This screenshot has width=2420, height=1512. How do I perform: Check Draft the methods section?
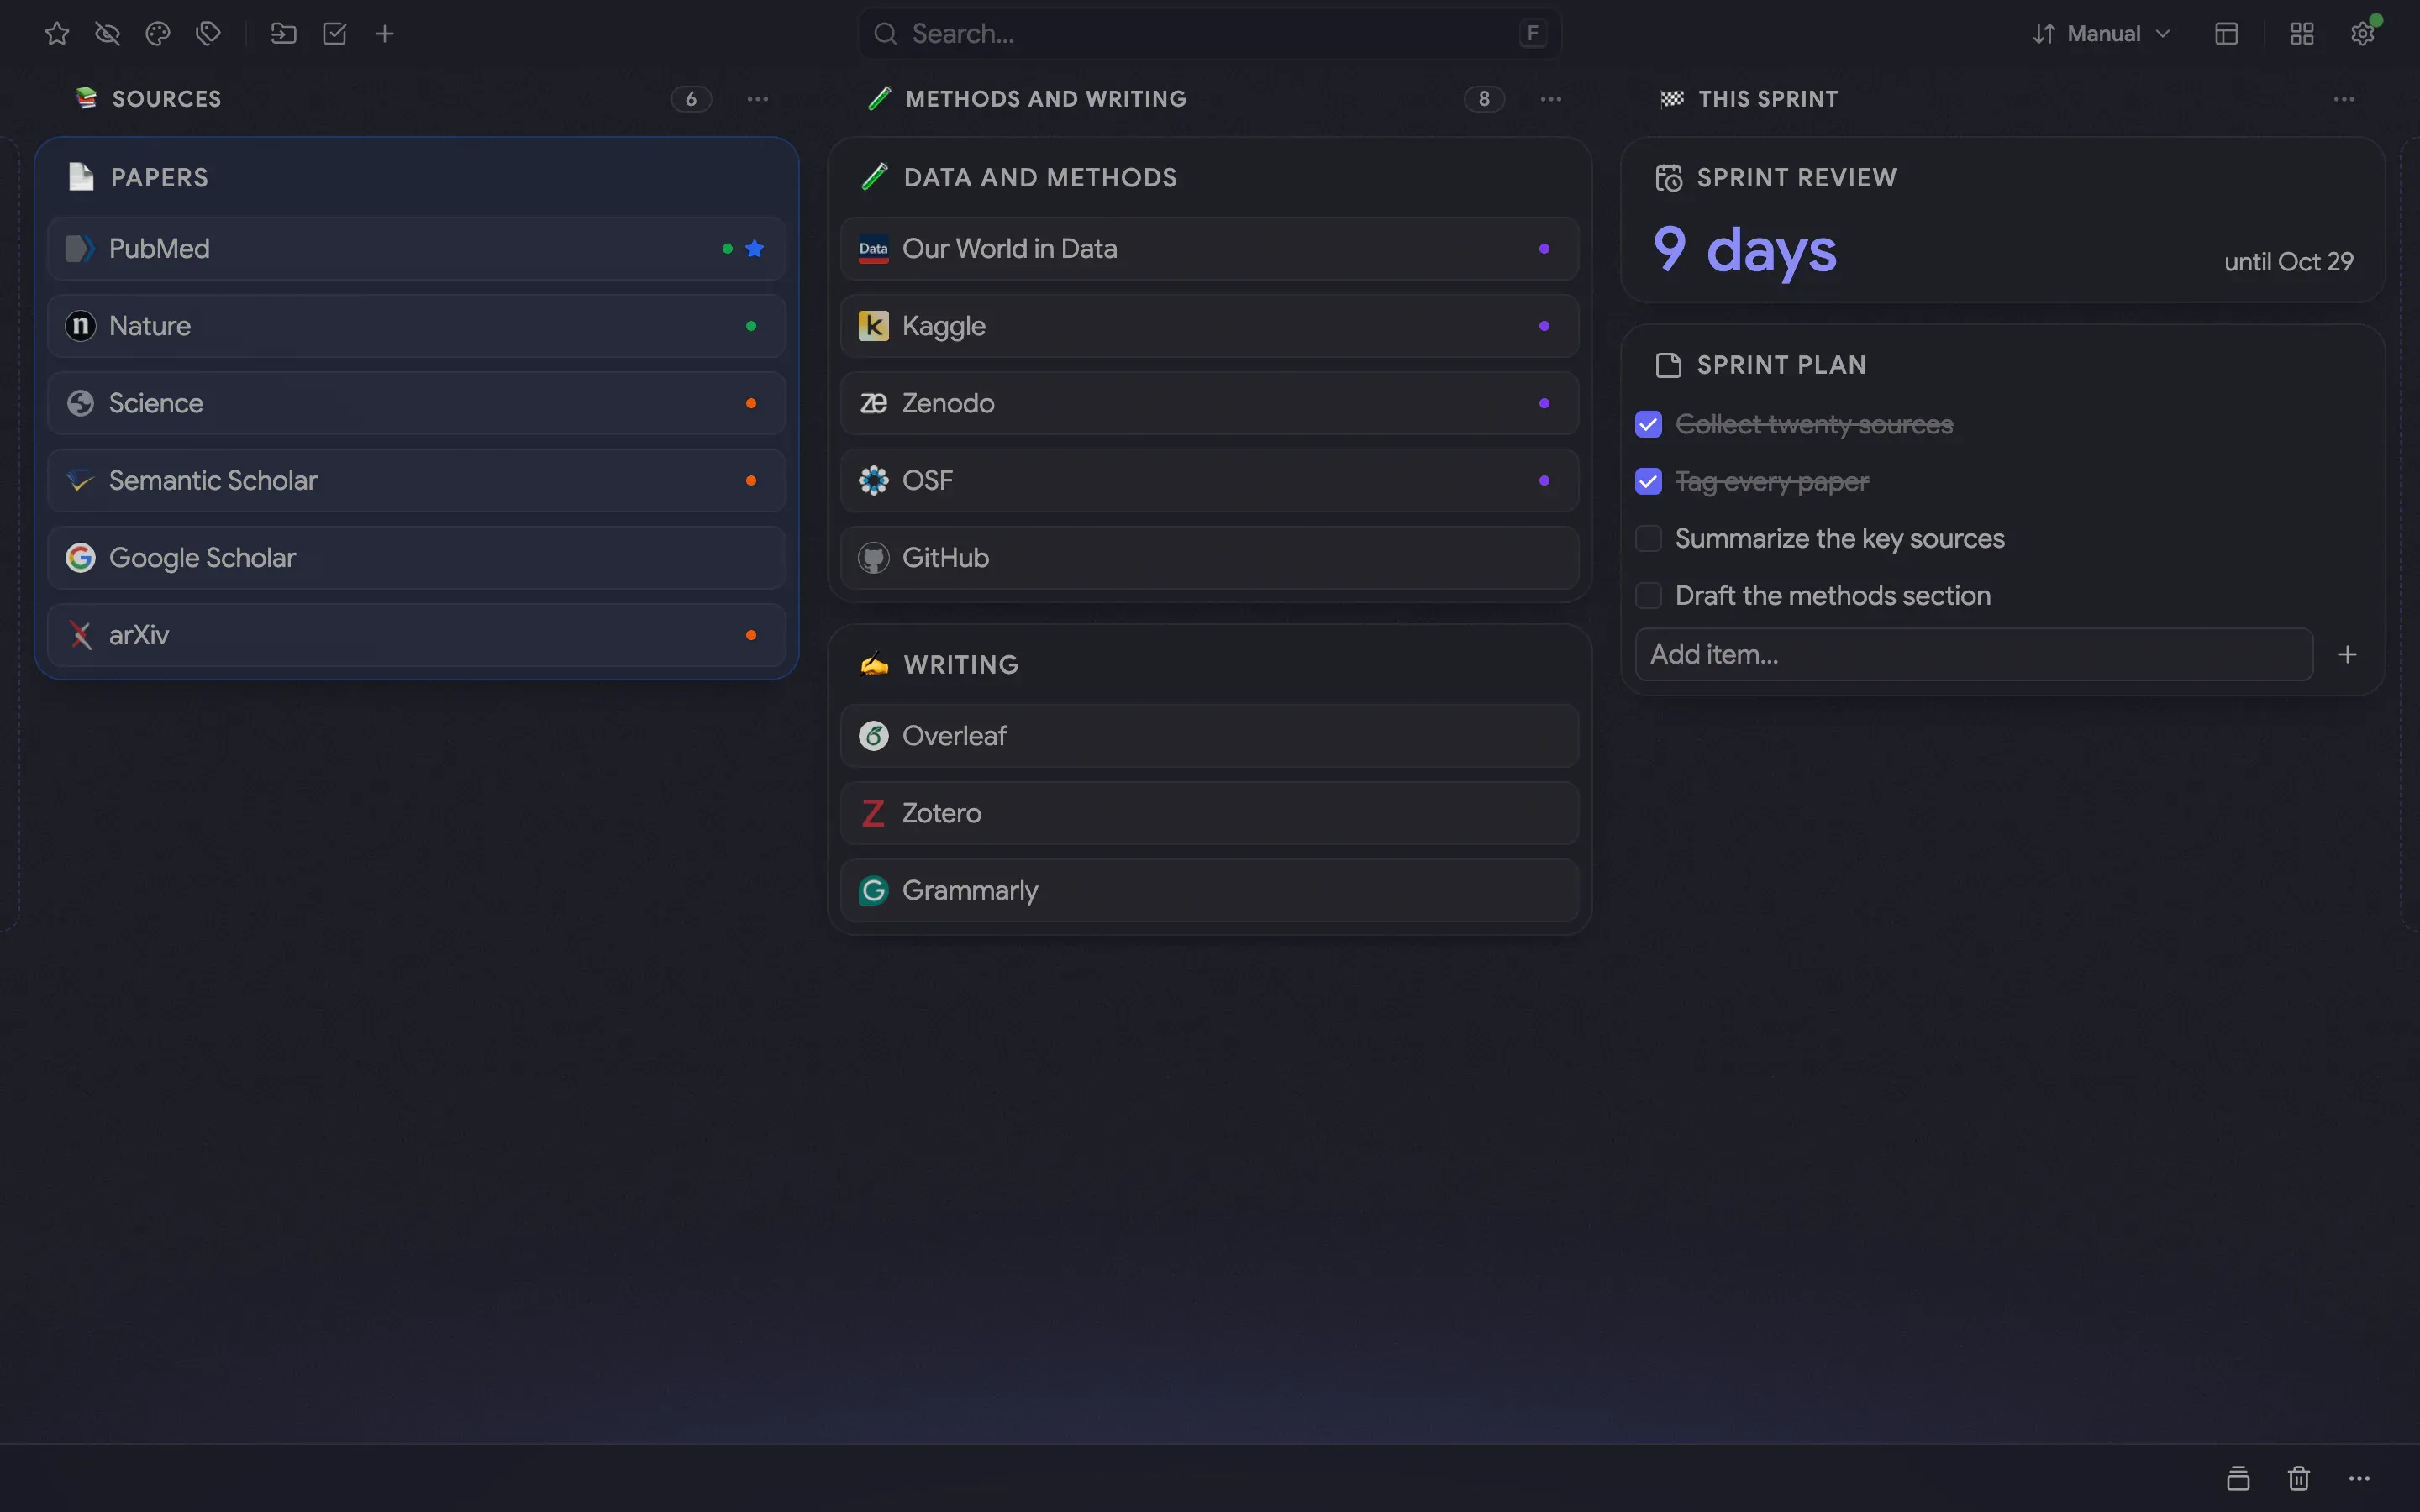(1648, 595)
